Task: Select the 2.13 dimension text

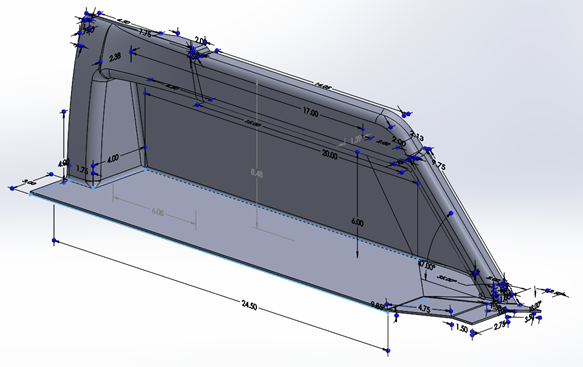Action: pos(416,136)
